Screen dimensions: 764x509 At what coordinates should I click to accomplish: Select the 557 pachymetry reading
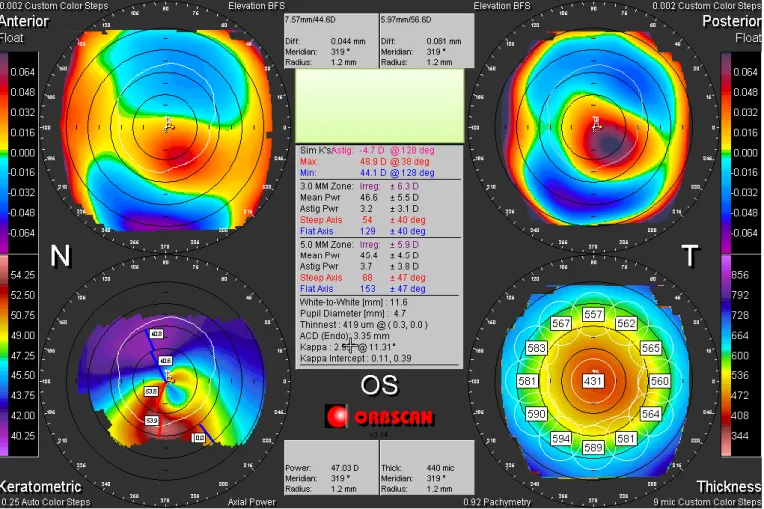[x=593, y=314]
